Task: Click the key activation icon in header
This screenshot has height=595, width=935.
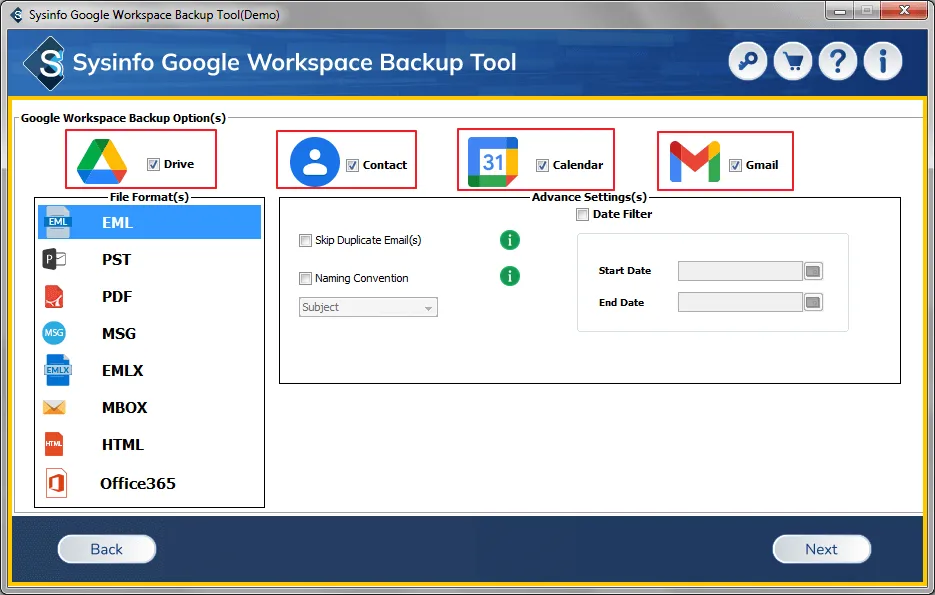Action: point(748,62)
